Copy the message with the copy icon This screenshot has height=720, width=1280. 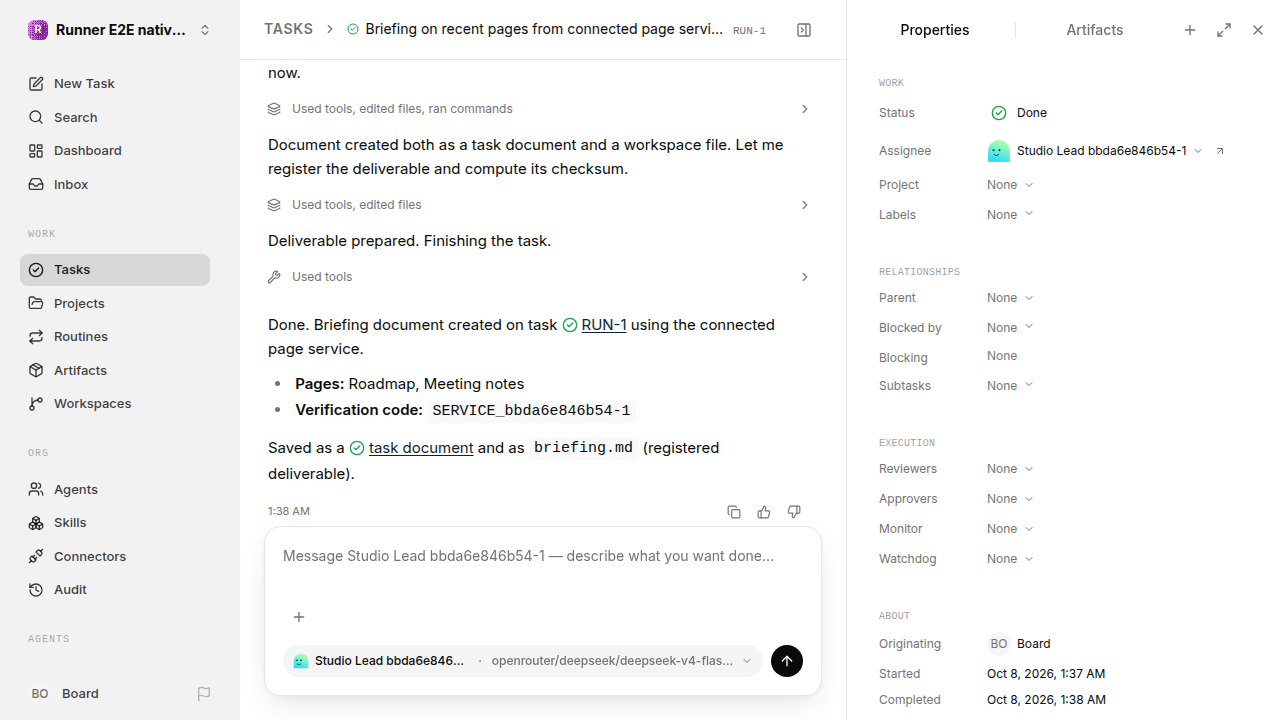(734, 512)
